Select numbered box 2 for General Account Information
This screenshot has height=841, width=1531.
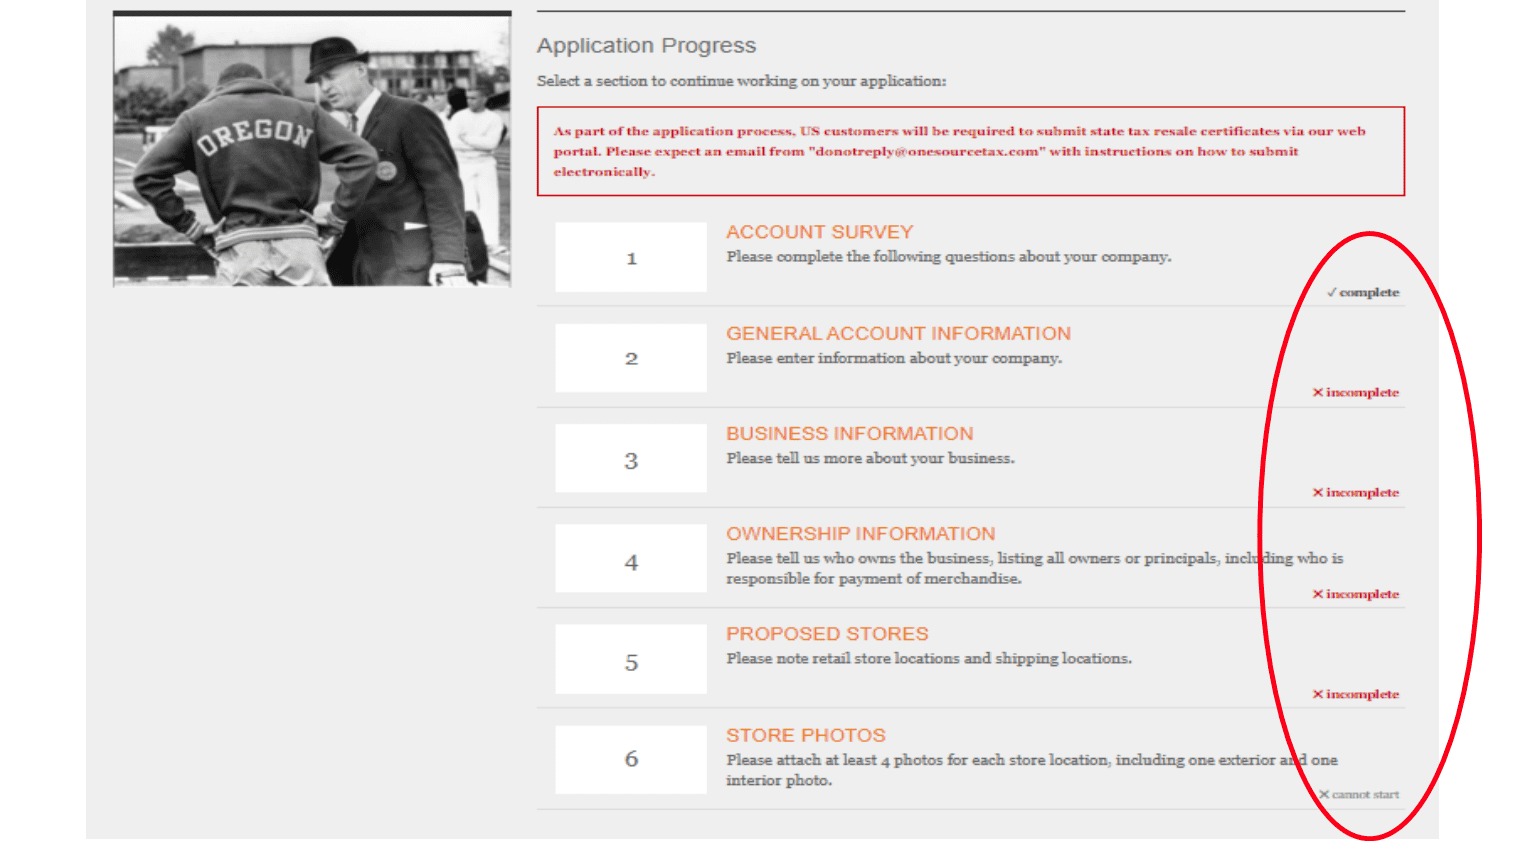click(x=630, y=357)
